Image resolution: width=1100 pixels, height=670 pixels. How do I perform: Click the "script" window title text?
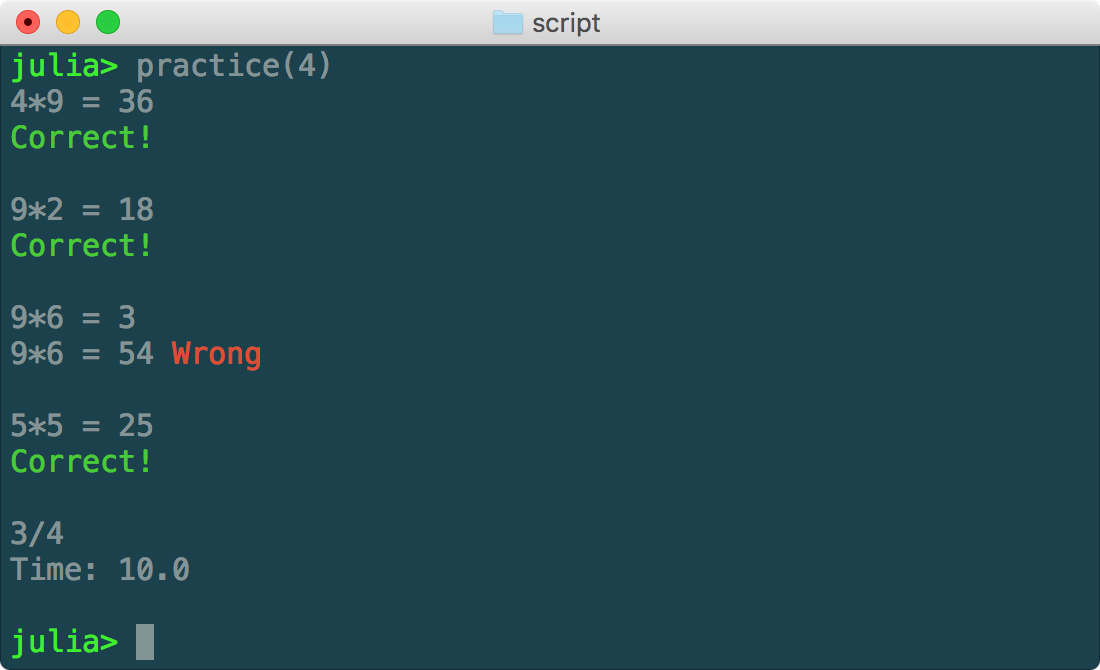[566, 22]
